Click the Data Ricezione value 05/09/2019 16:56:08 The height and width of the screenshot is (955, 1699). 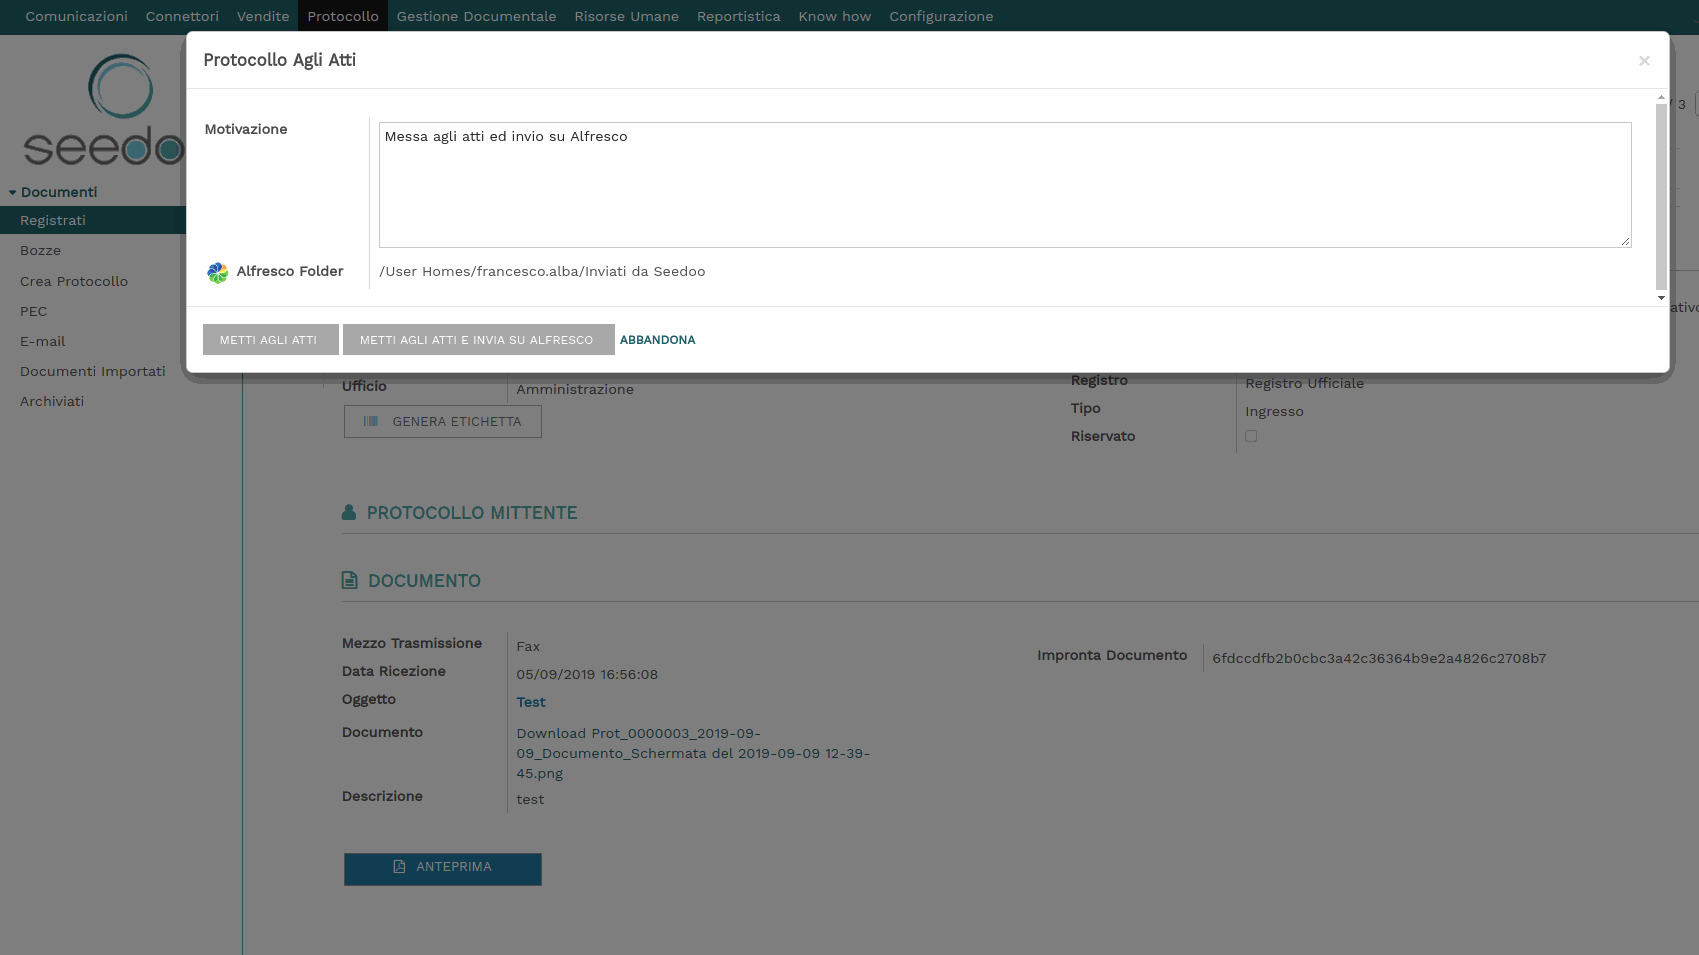587,674
